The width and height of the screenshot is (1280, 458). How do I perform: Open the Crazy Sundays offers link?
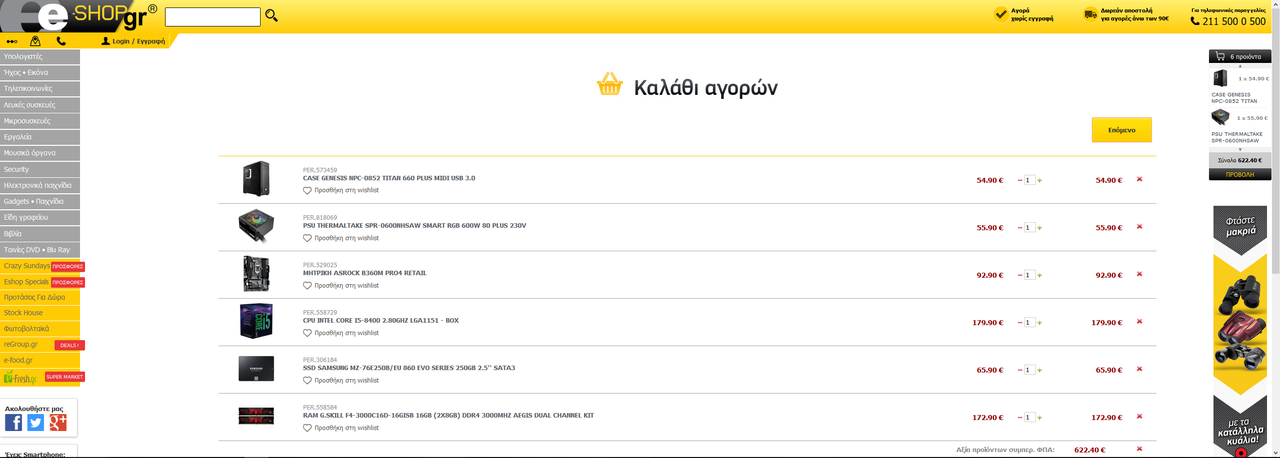pyautogui.click(x=42, y=266)
